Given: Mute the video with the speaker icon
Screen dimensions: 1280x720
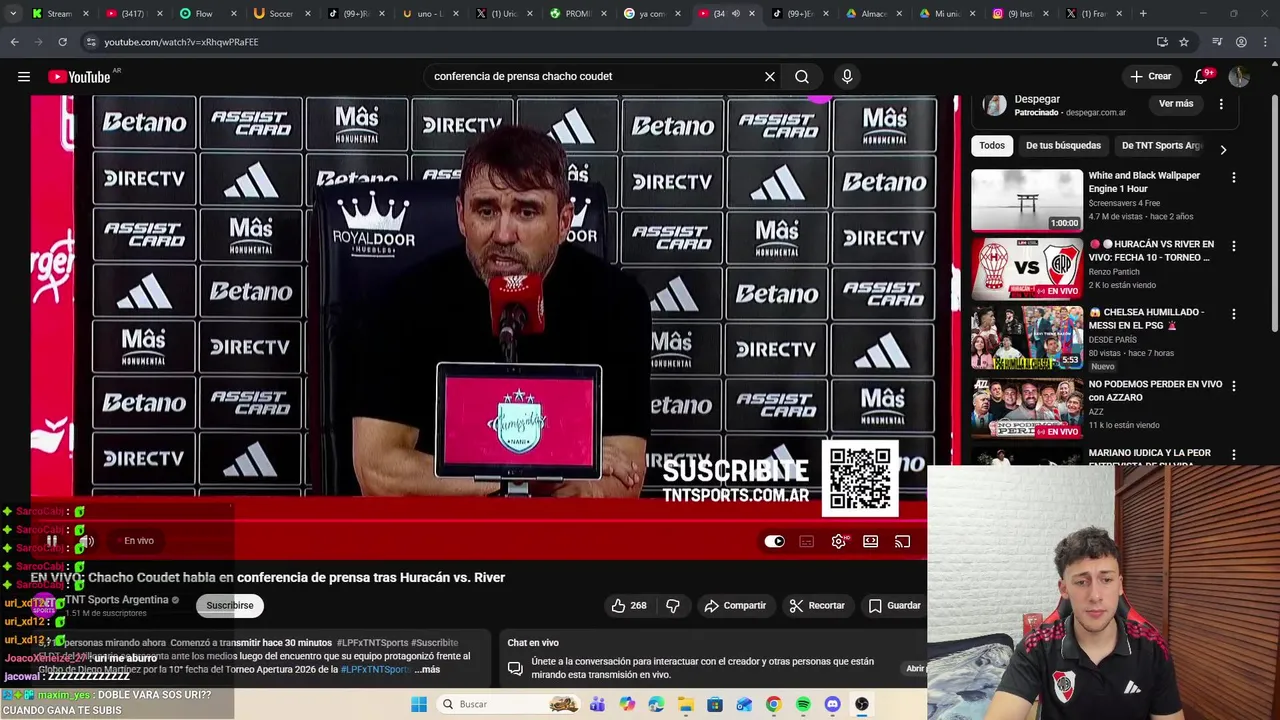Looking at the screenshot, I should coord(86,541).
